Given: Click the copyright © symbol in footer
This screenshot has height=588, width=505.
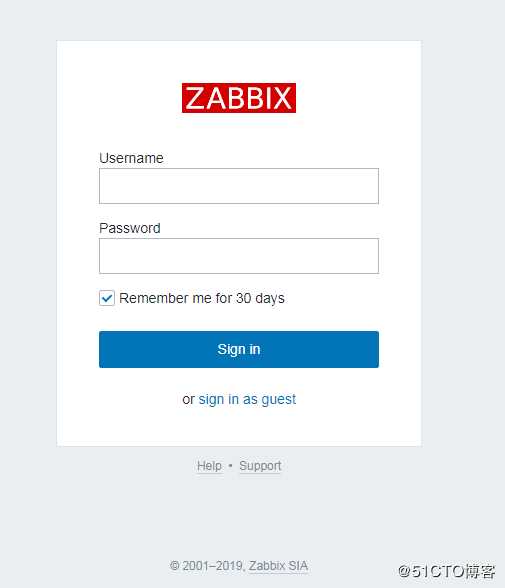Looking at the screenshot, I should point(175,566).
